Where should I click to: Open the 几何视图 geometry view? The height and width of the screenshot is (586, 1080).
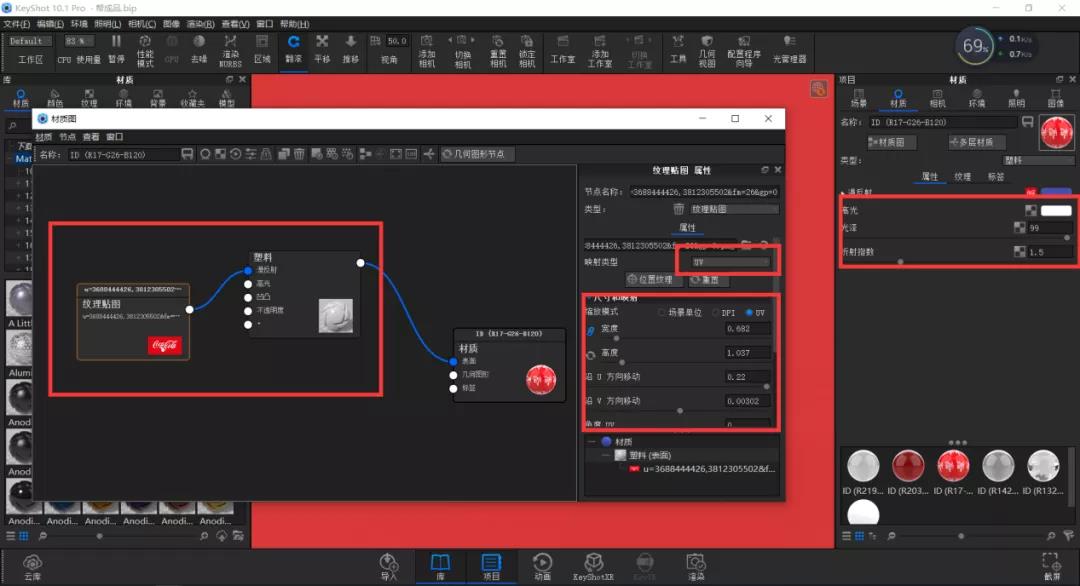coord(707,52)
